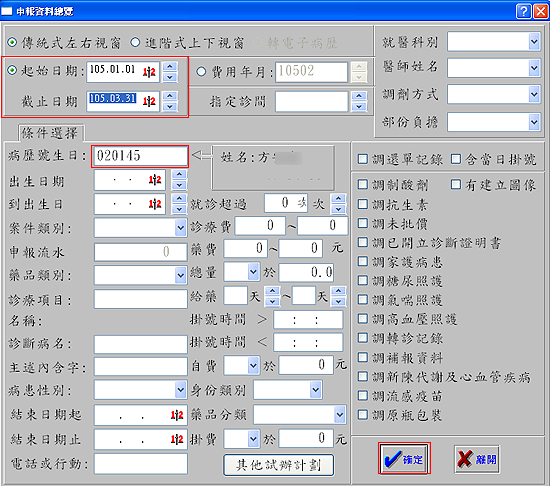Expand the 案件類別 combo box
550x486 pixels.
[x=180, y=228]
